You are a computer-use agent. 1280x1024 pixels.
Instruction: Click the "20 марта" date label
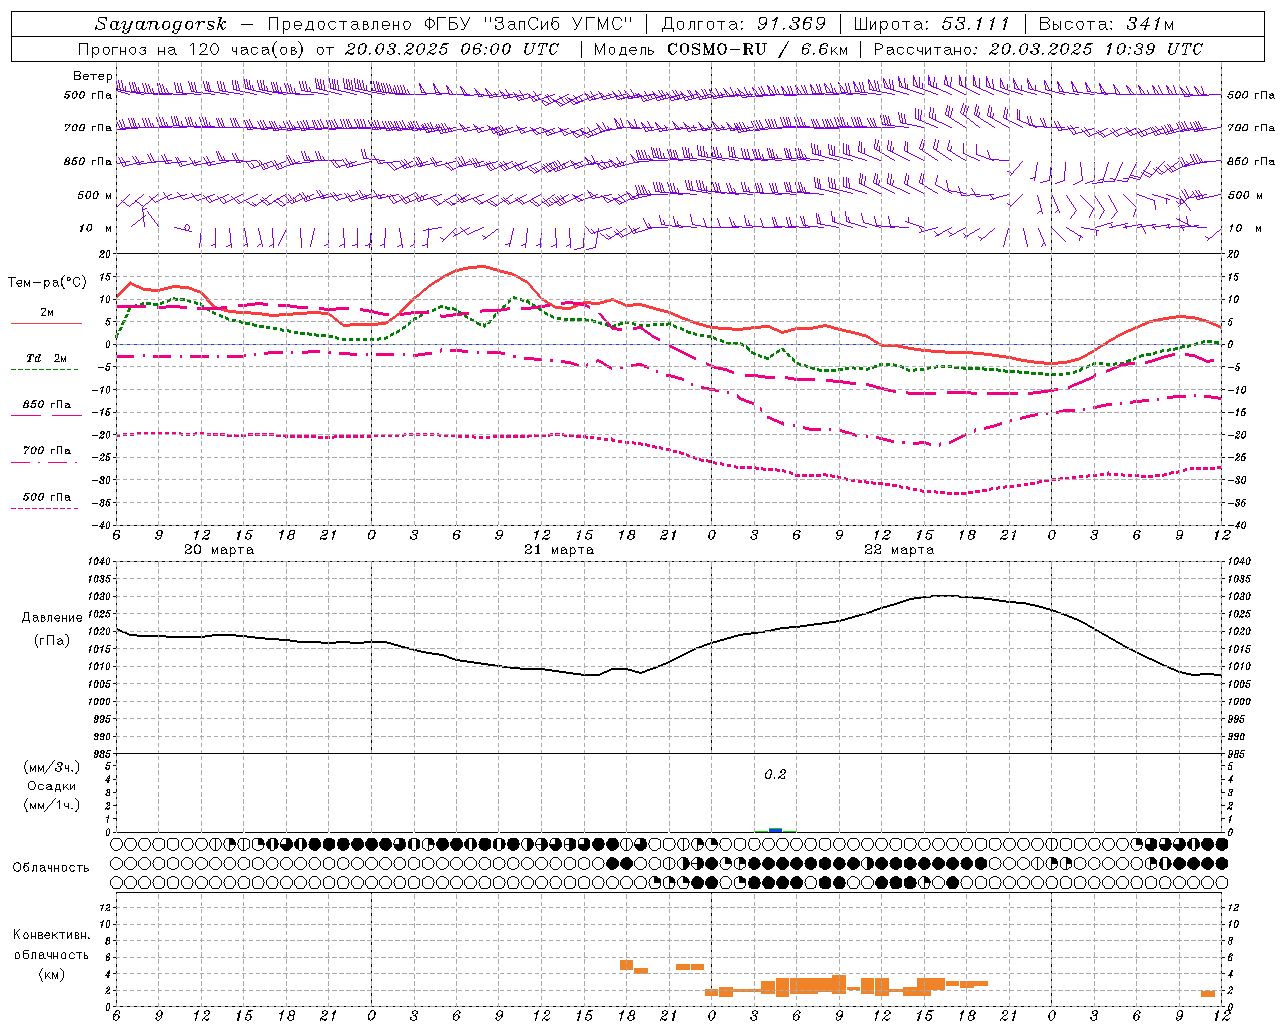click(x=219, y=550)
